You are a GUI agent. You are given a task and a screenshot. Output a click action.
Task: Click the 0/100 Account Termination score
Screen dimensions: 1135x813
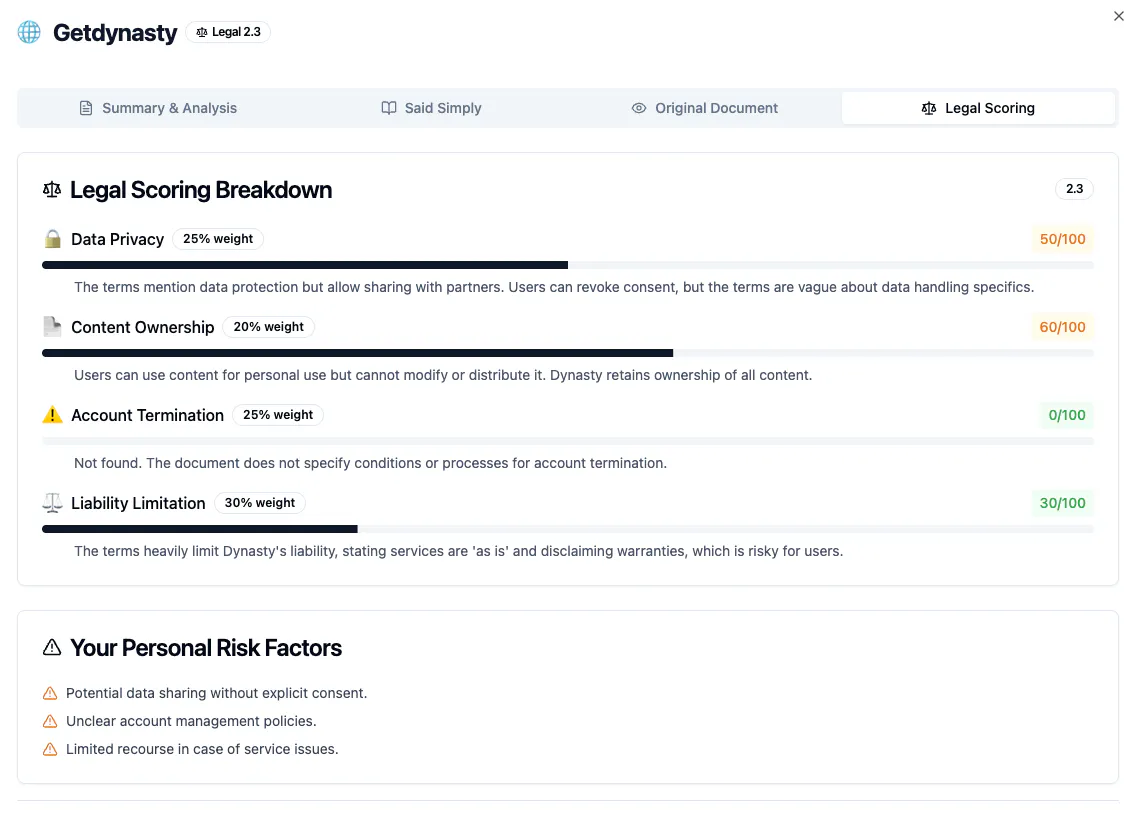pyautogui.click(x=1066, y=415)
